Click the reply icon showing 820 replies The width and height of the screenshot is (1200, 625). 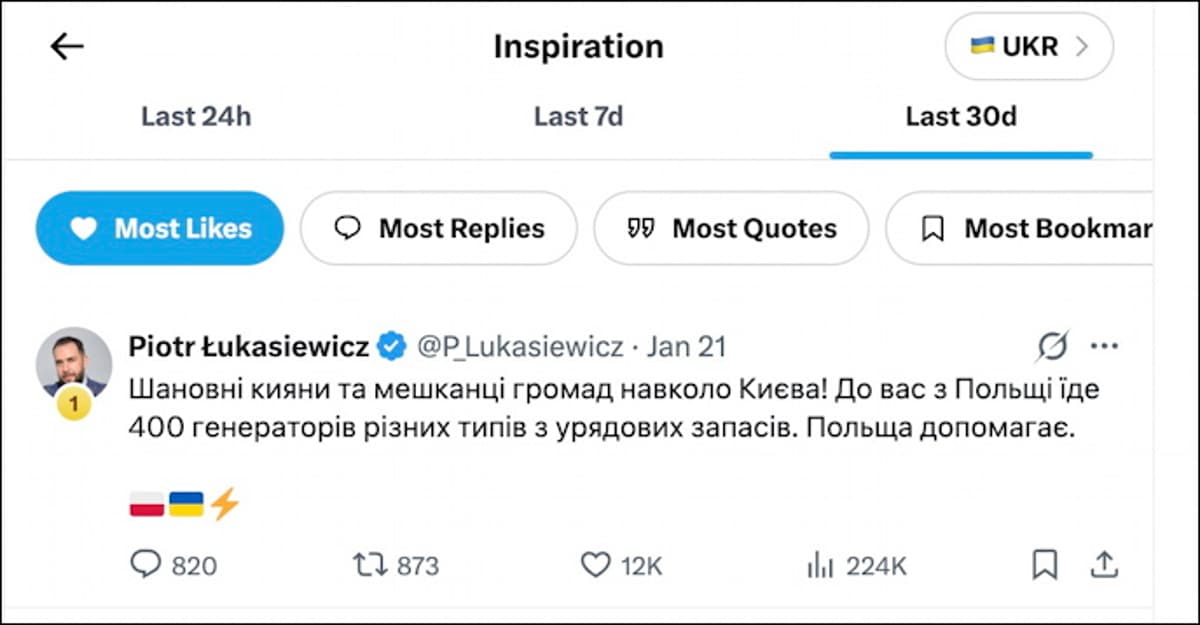pyautogui.click(x=148, y=565)
